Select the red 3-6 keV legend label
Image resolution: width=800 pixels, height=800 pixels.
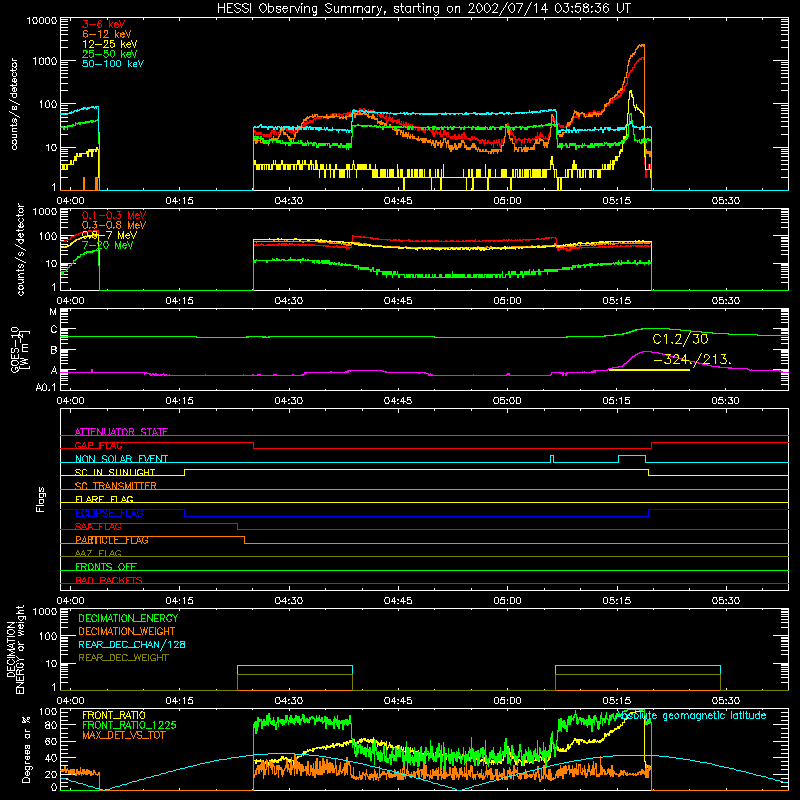(x=104, y=24)
